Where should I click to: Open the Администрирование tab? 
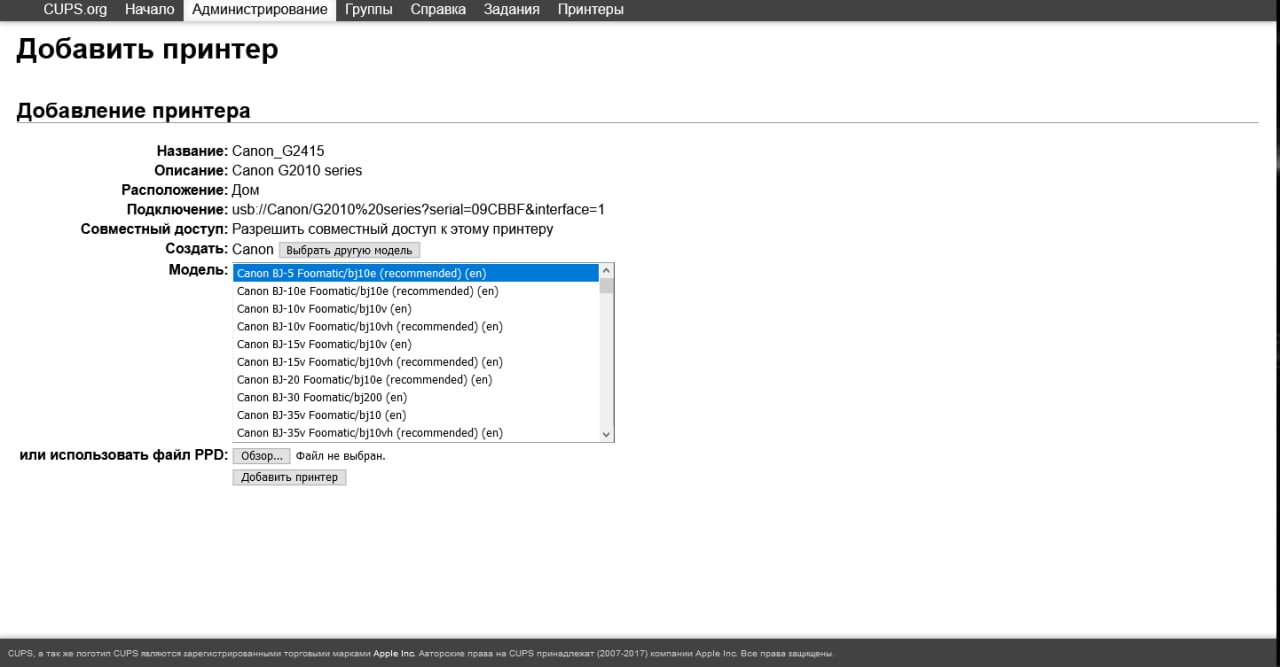260,9
